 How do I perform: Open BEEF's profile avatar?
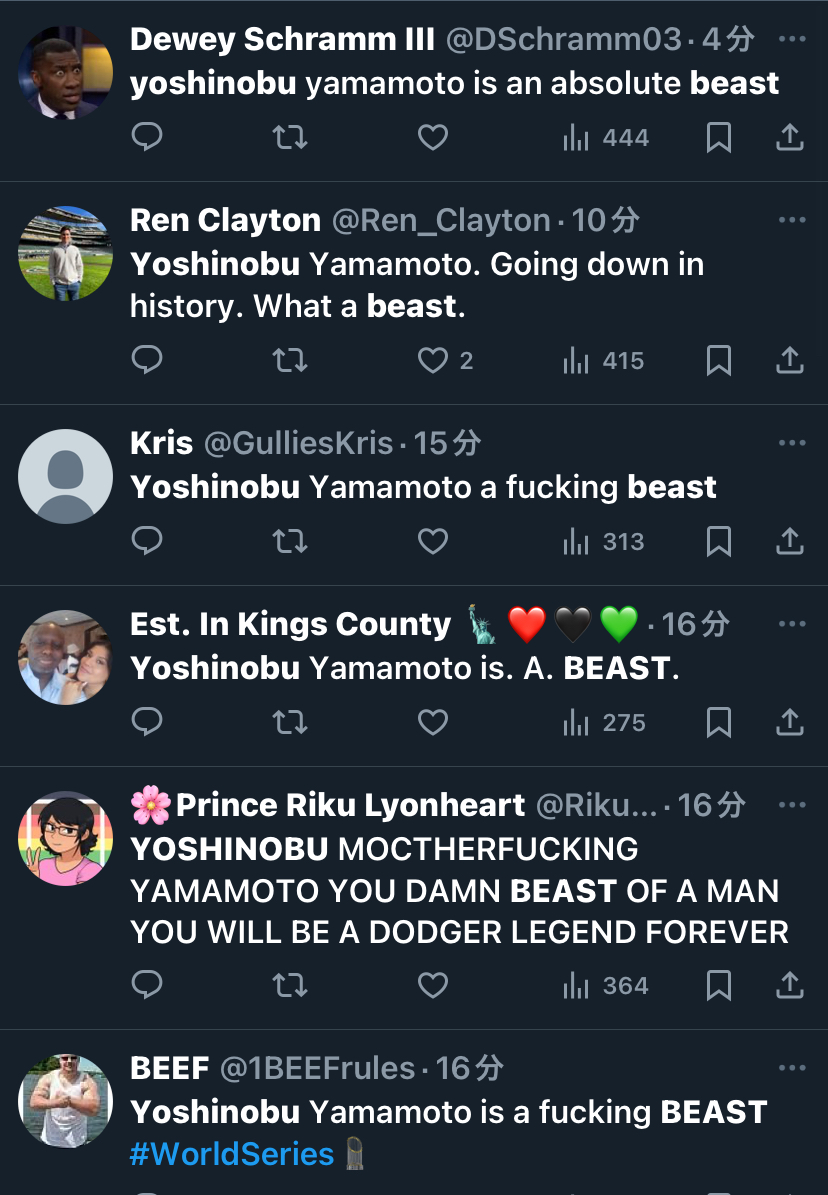tap(65, 1100)
